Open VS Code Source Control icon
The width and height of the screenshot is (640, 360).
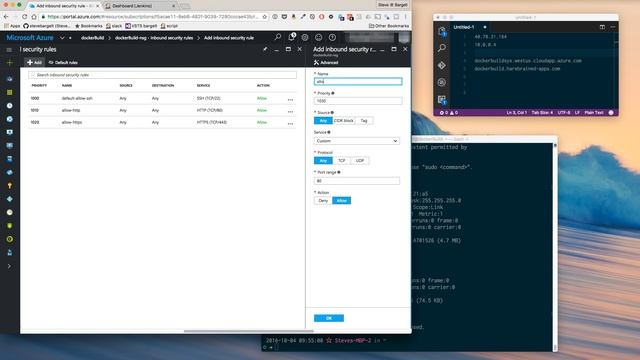point(442,65)
